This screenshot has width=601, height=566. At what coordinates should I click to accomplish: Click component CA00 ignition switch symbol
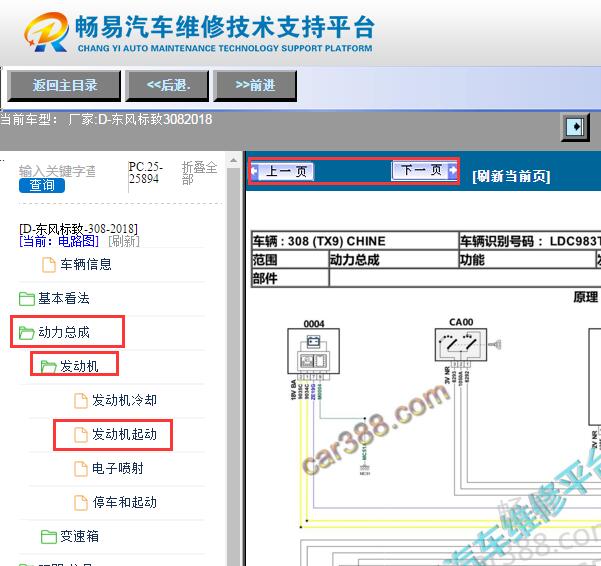point(461,345)
